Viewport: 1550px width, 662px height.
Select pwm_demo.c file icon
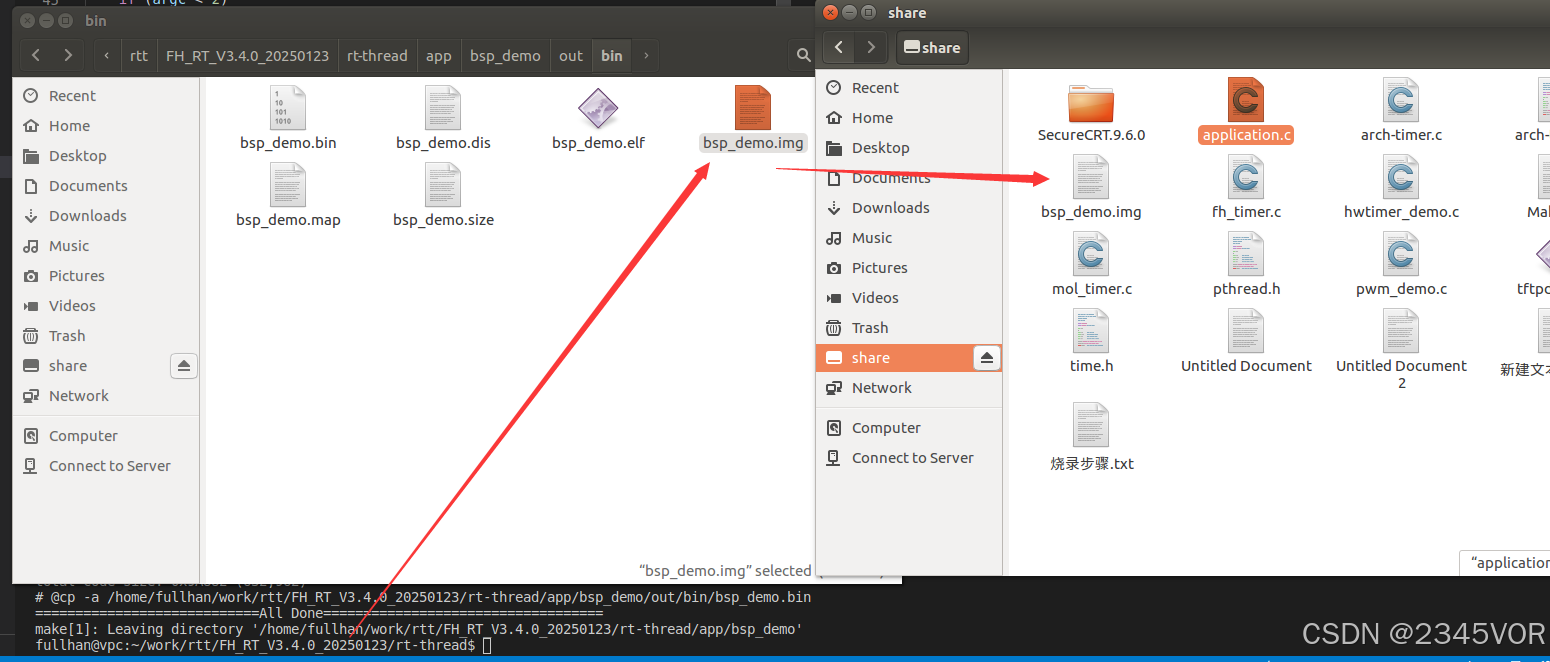1401,254
